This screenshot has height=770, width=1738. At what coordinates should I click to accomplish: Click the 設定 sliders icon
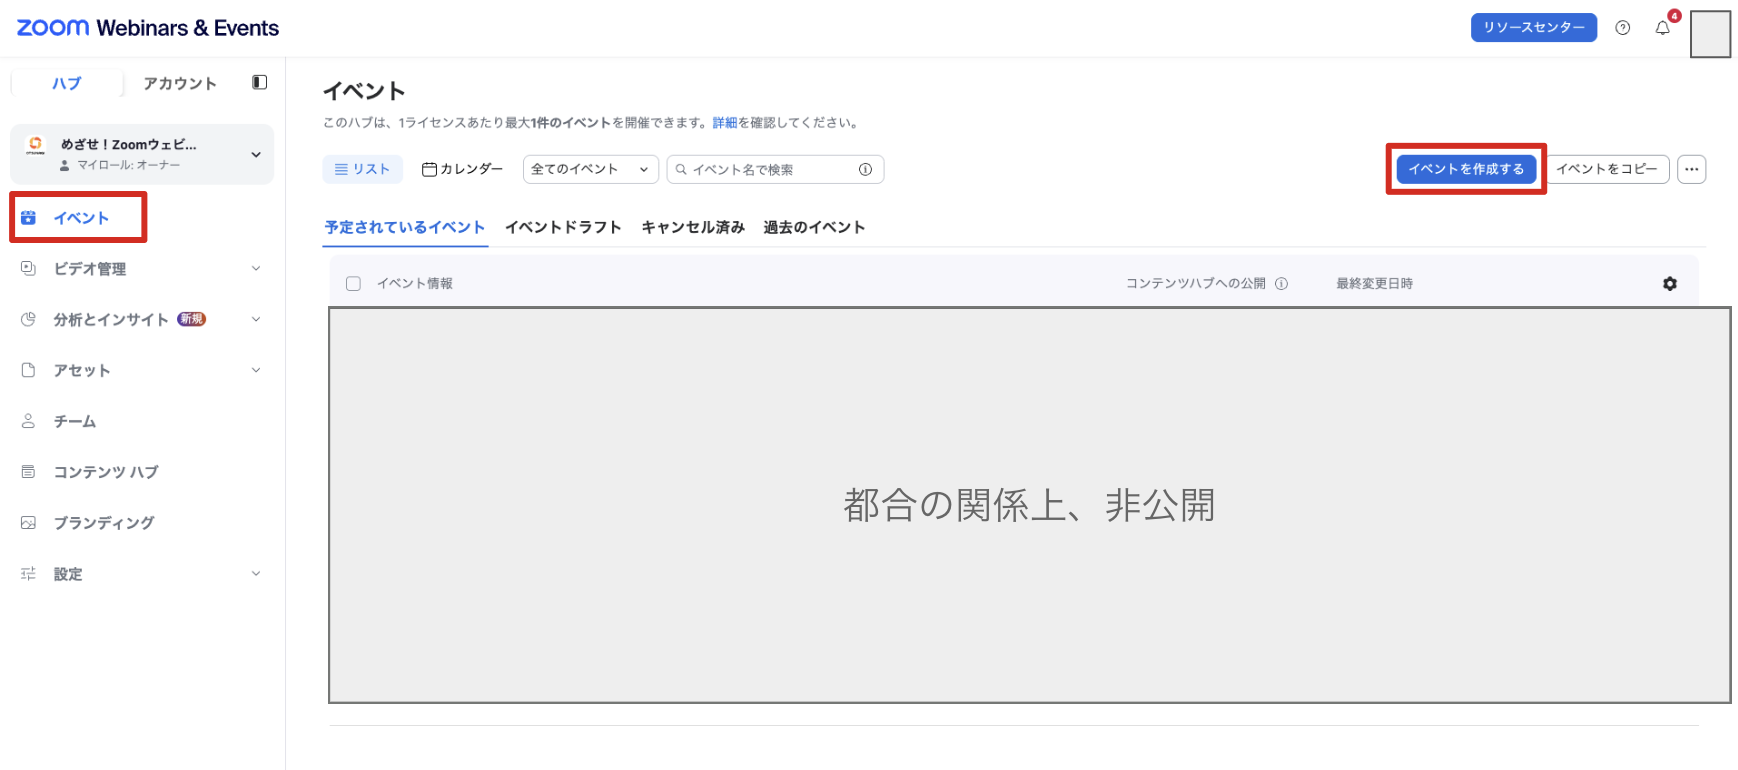[x=29, y=574]
